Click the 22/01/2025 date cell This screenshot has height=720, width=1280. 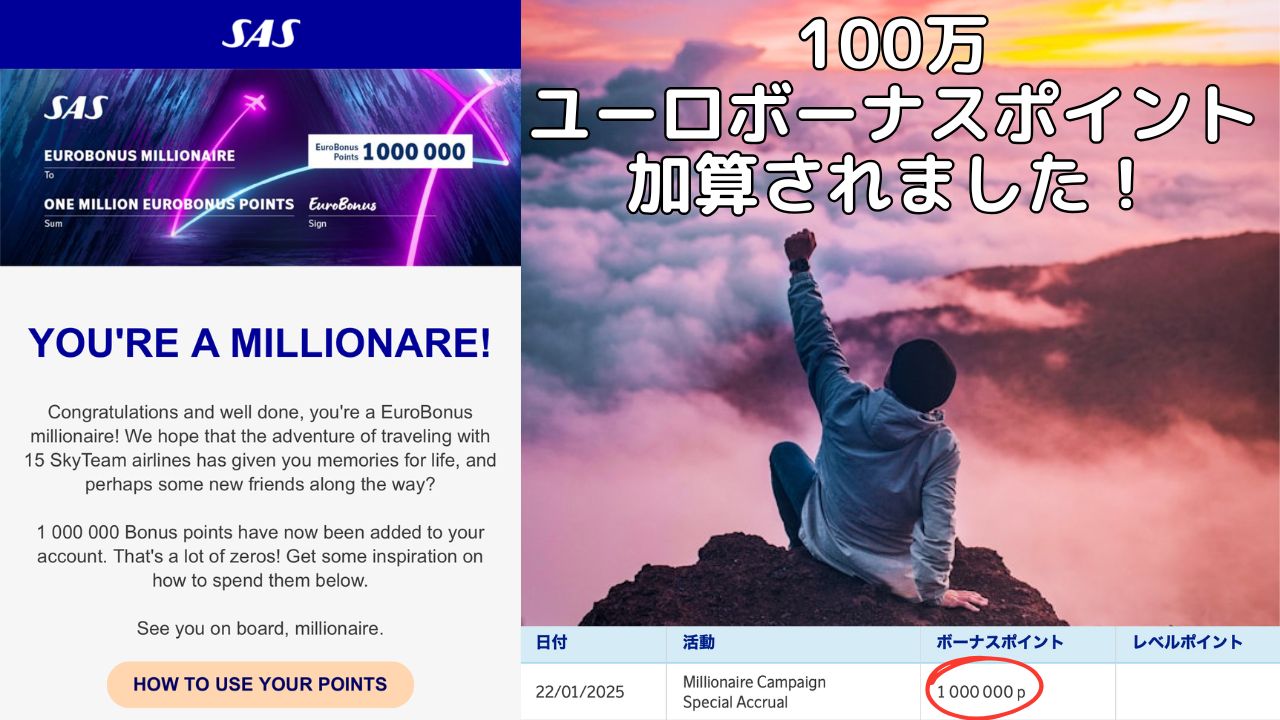580,692
